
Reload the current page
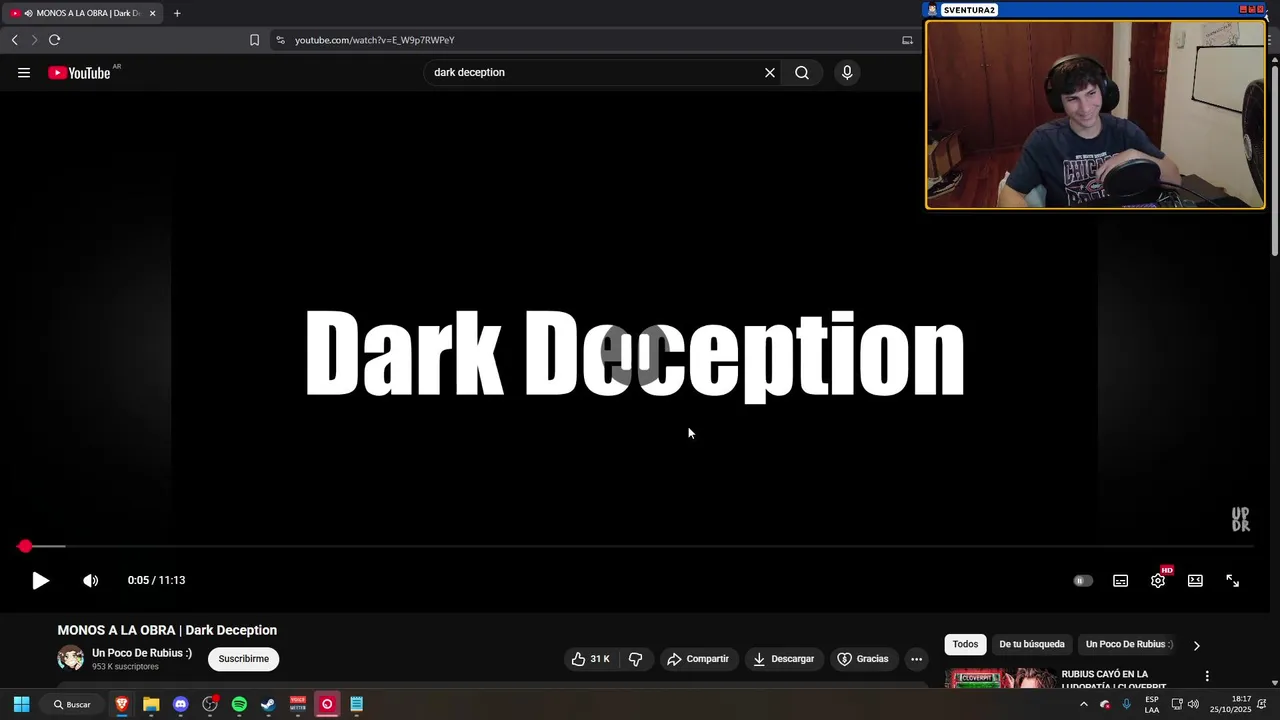pos(54,40)
